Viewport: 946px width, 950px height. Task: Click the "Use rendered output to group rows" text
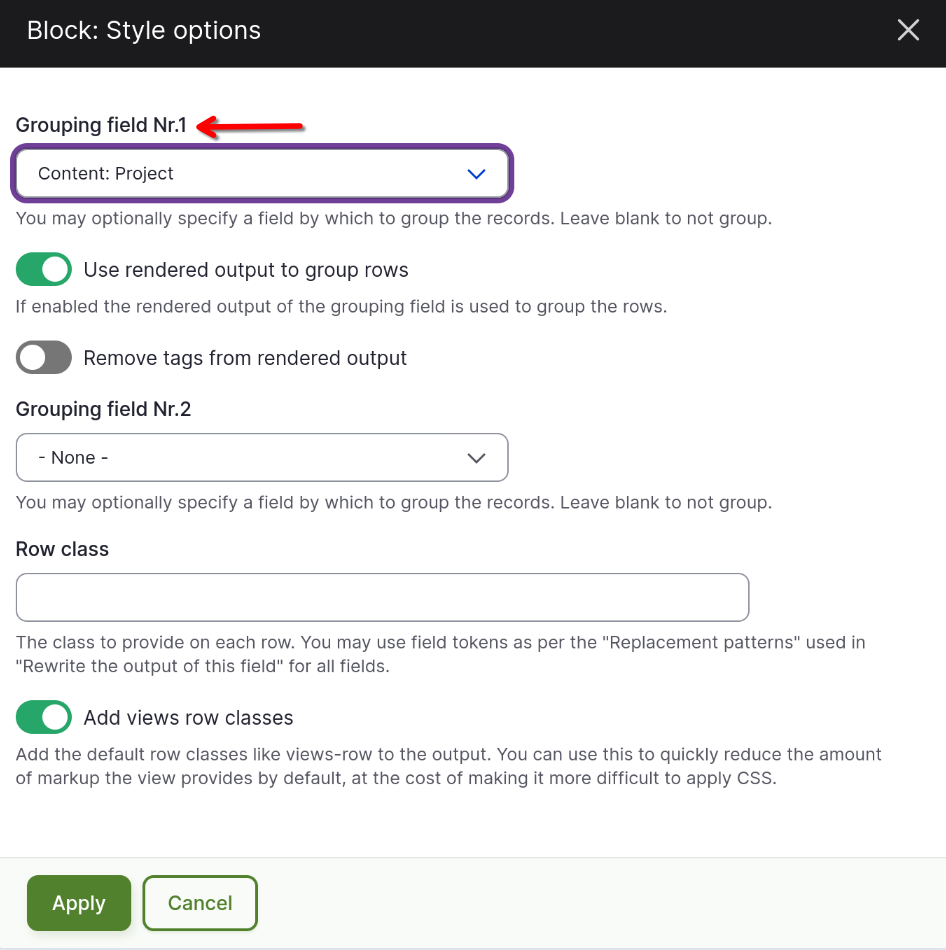pyautogui.click(x=246, y=270)
